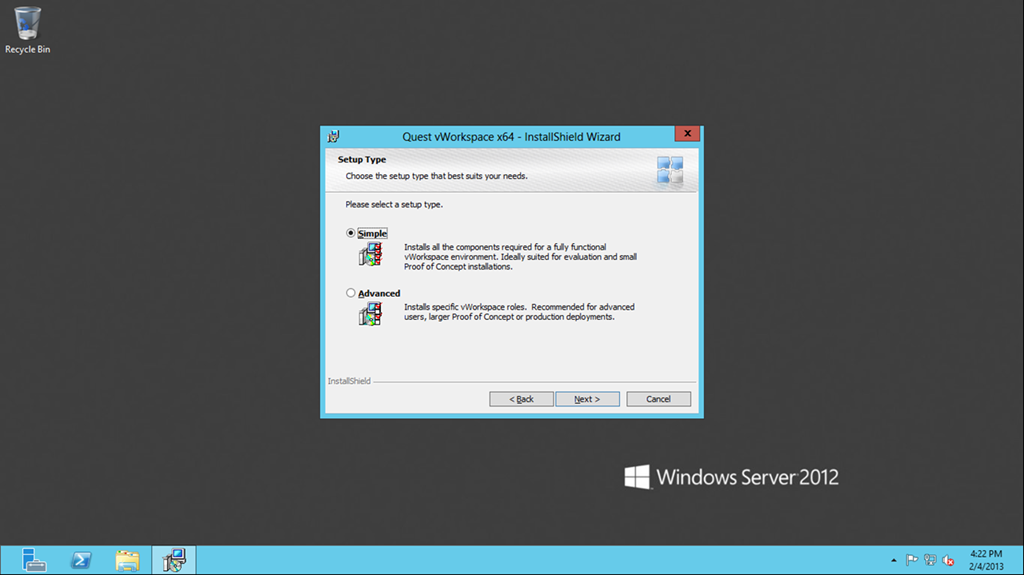The image size is (1024, 575).
Task: Select the Advanced setup type radio button
Action: coord(351,293)
